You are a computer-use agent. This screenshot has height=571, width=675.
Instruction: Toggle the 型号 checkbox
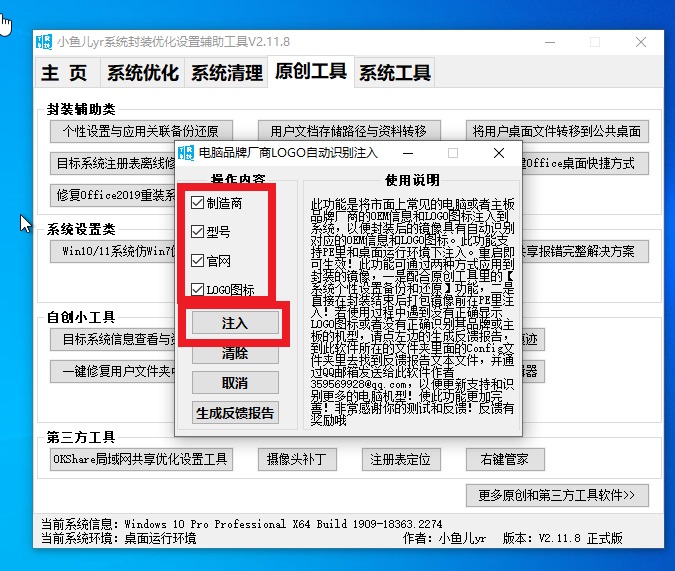coord(197,232)
